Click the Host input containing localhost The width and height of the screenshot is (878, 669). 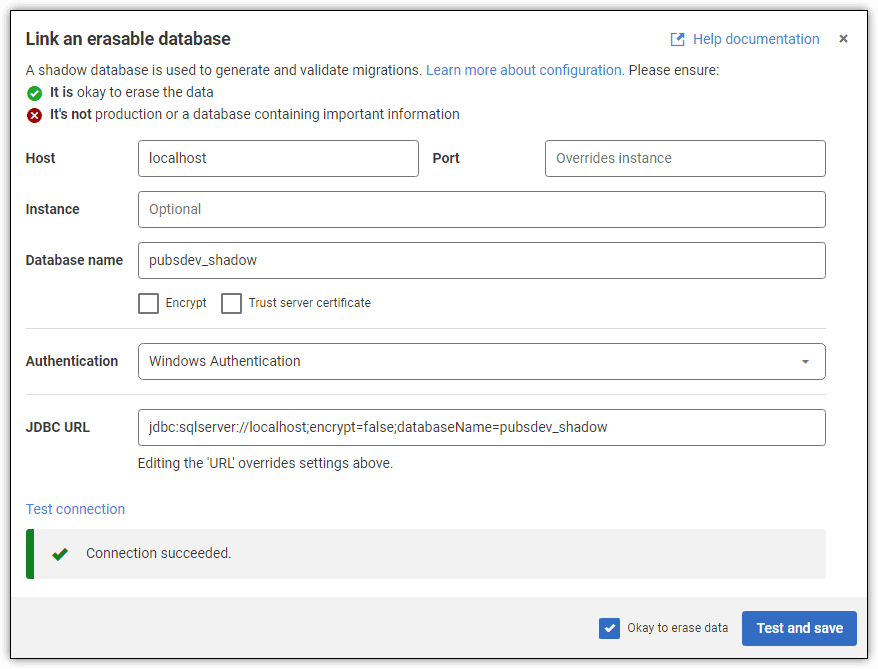278,158
